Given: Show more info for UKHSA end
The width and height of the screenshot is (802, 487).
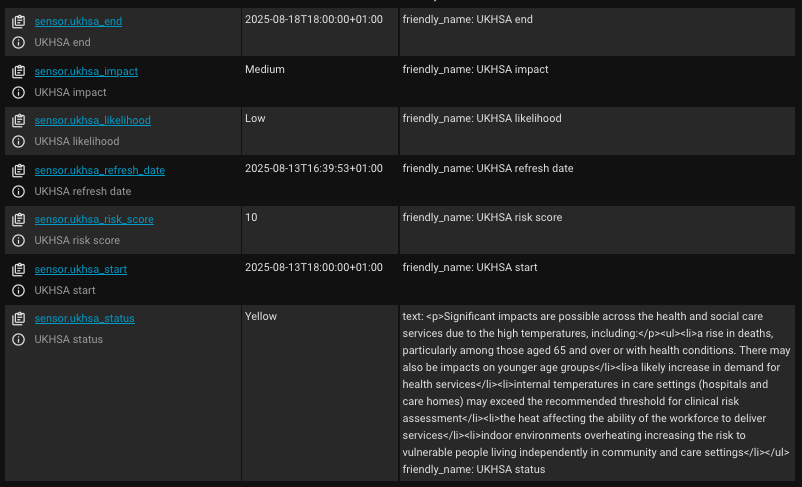Looking at the screenshot, I should pos(18,42).
